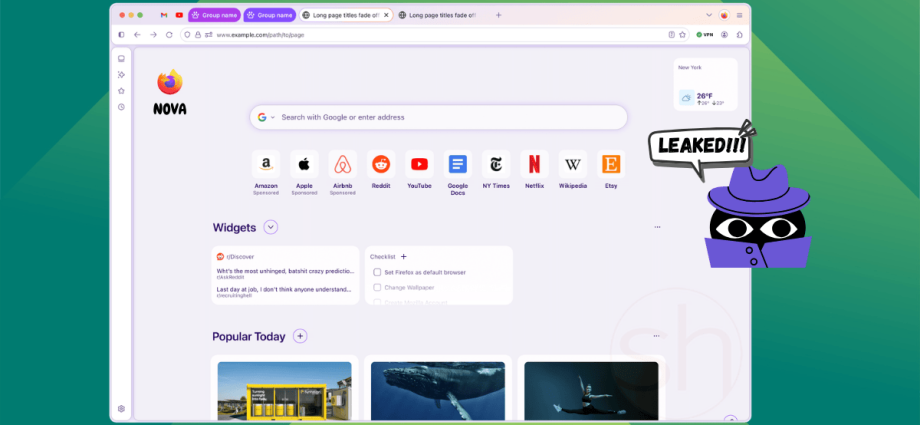Open the New York weather widget
920x425 pixels.
[705, 85]
